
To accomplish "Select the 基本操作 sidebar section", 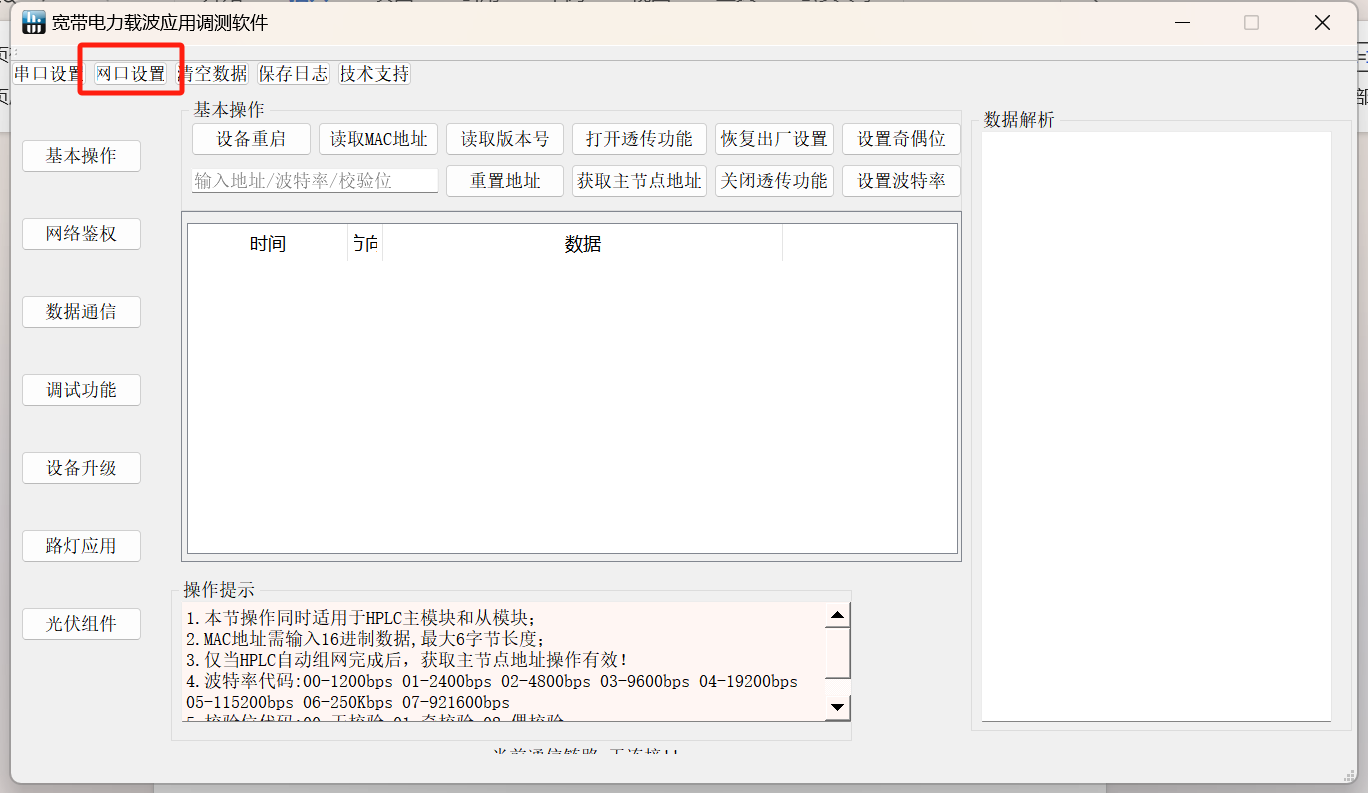I will (81, 155).
